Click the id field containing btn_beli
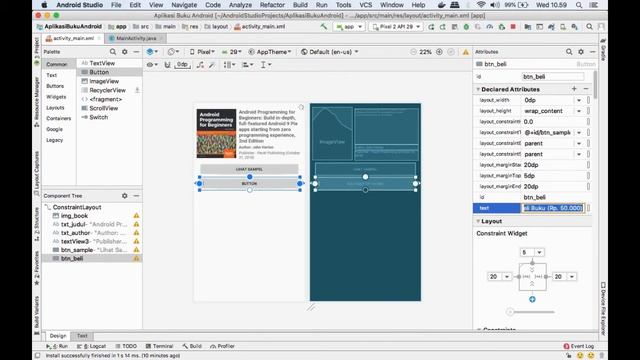The image size is (640, 360). (x=553, y=77)
